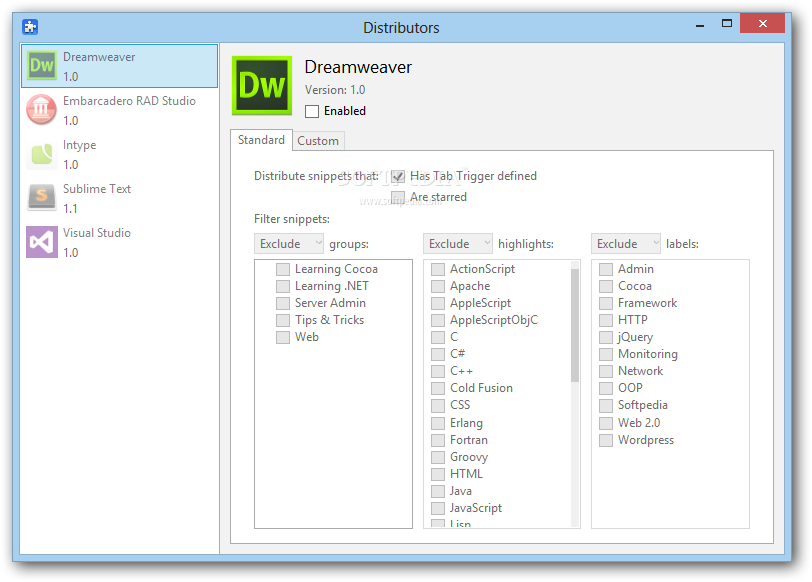Check the Learning .NET group
The width and height of the screenshot is (812, 582).
[283, 286]
